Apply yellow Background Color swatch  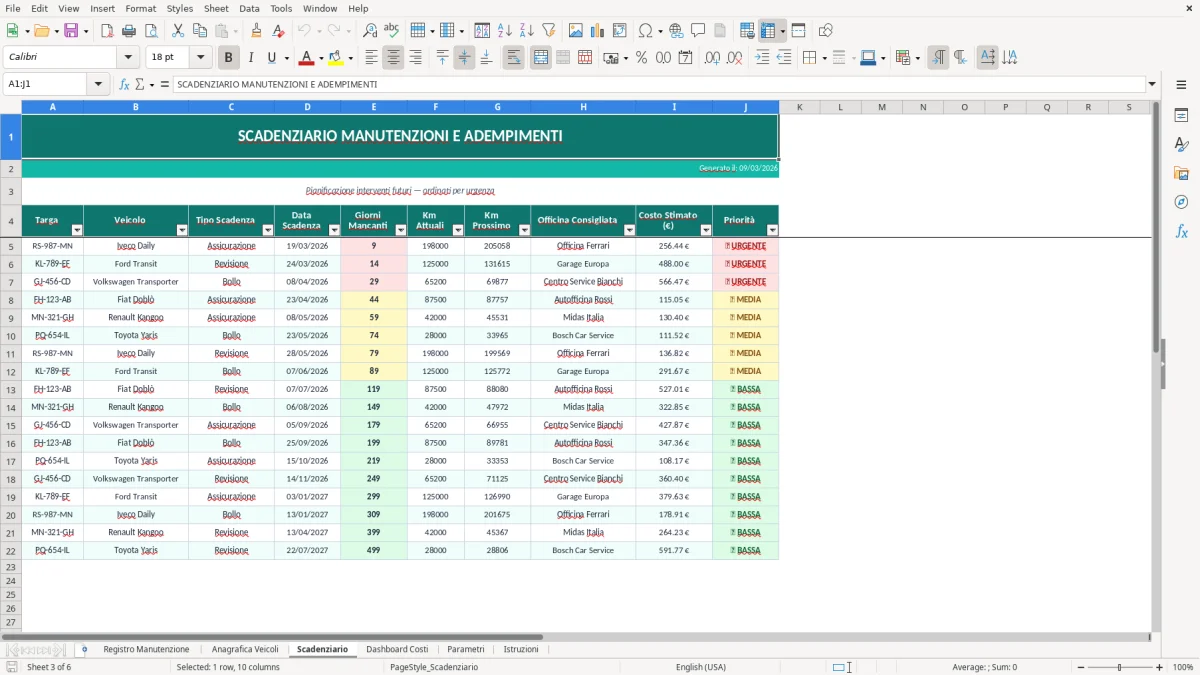(336, 58)
